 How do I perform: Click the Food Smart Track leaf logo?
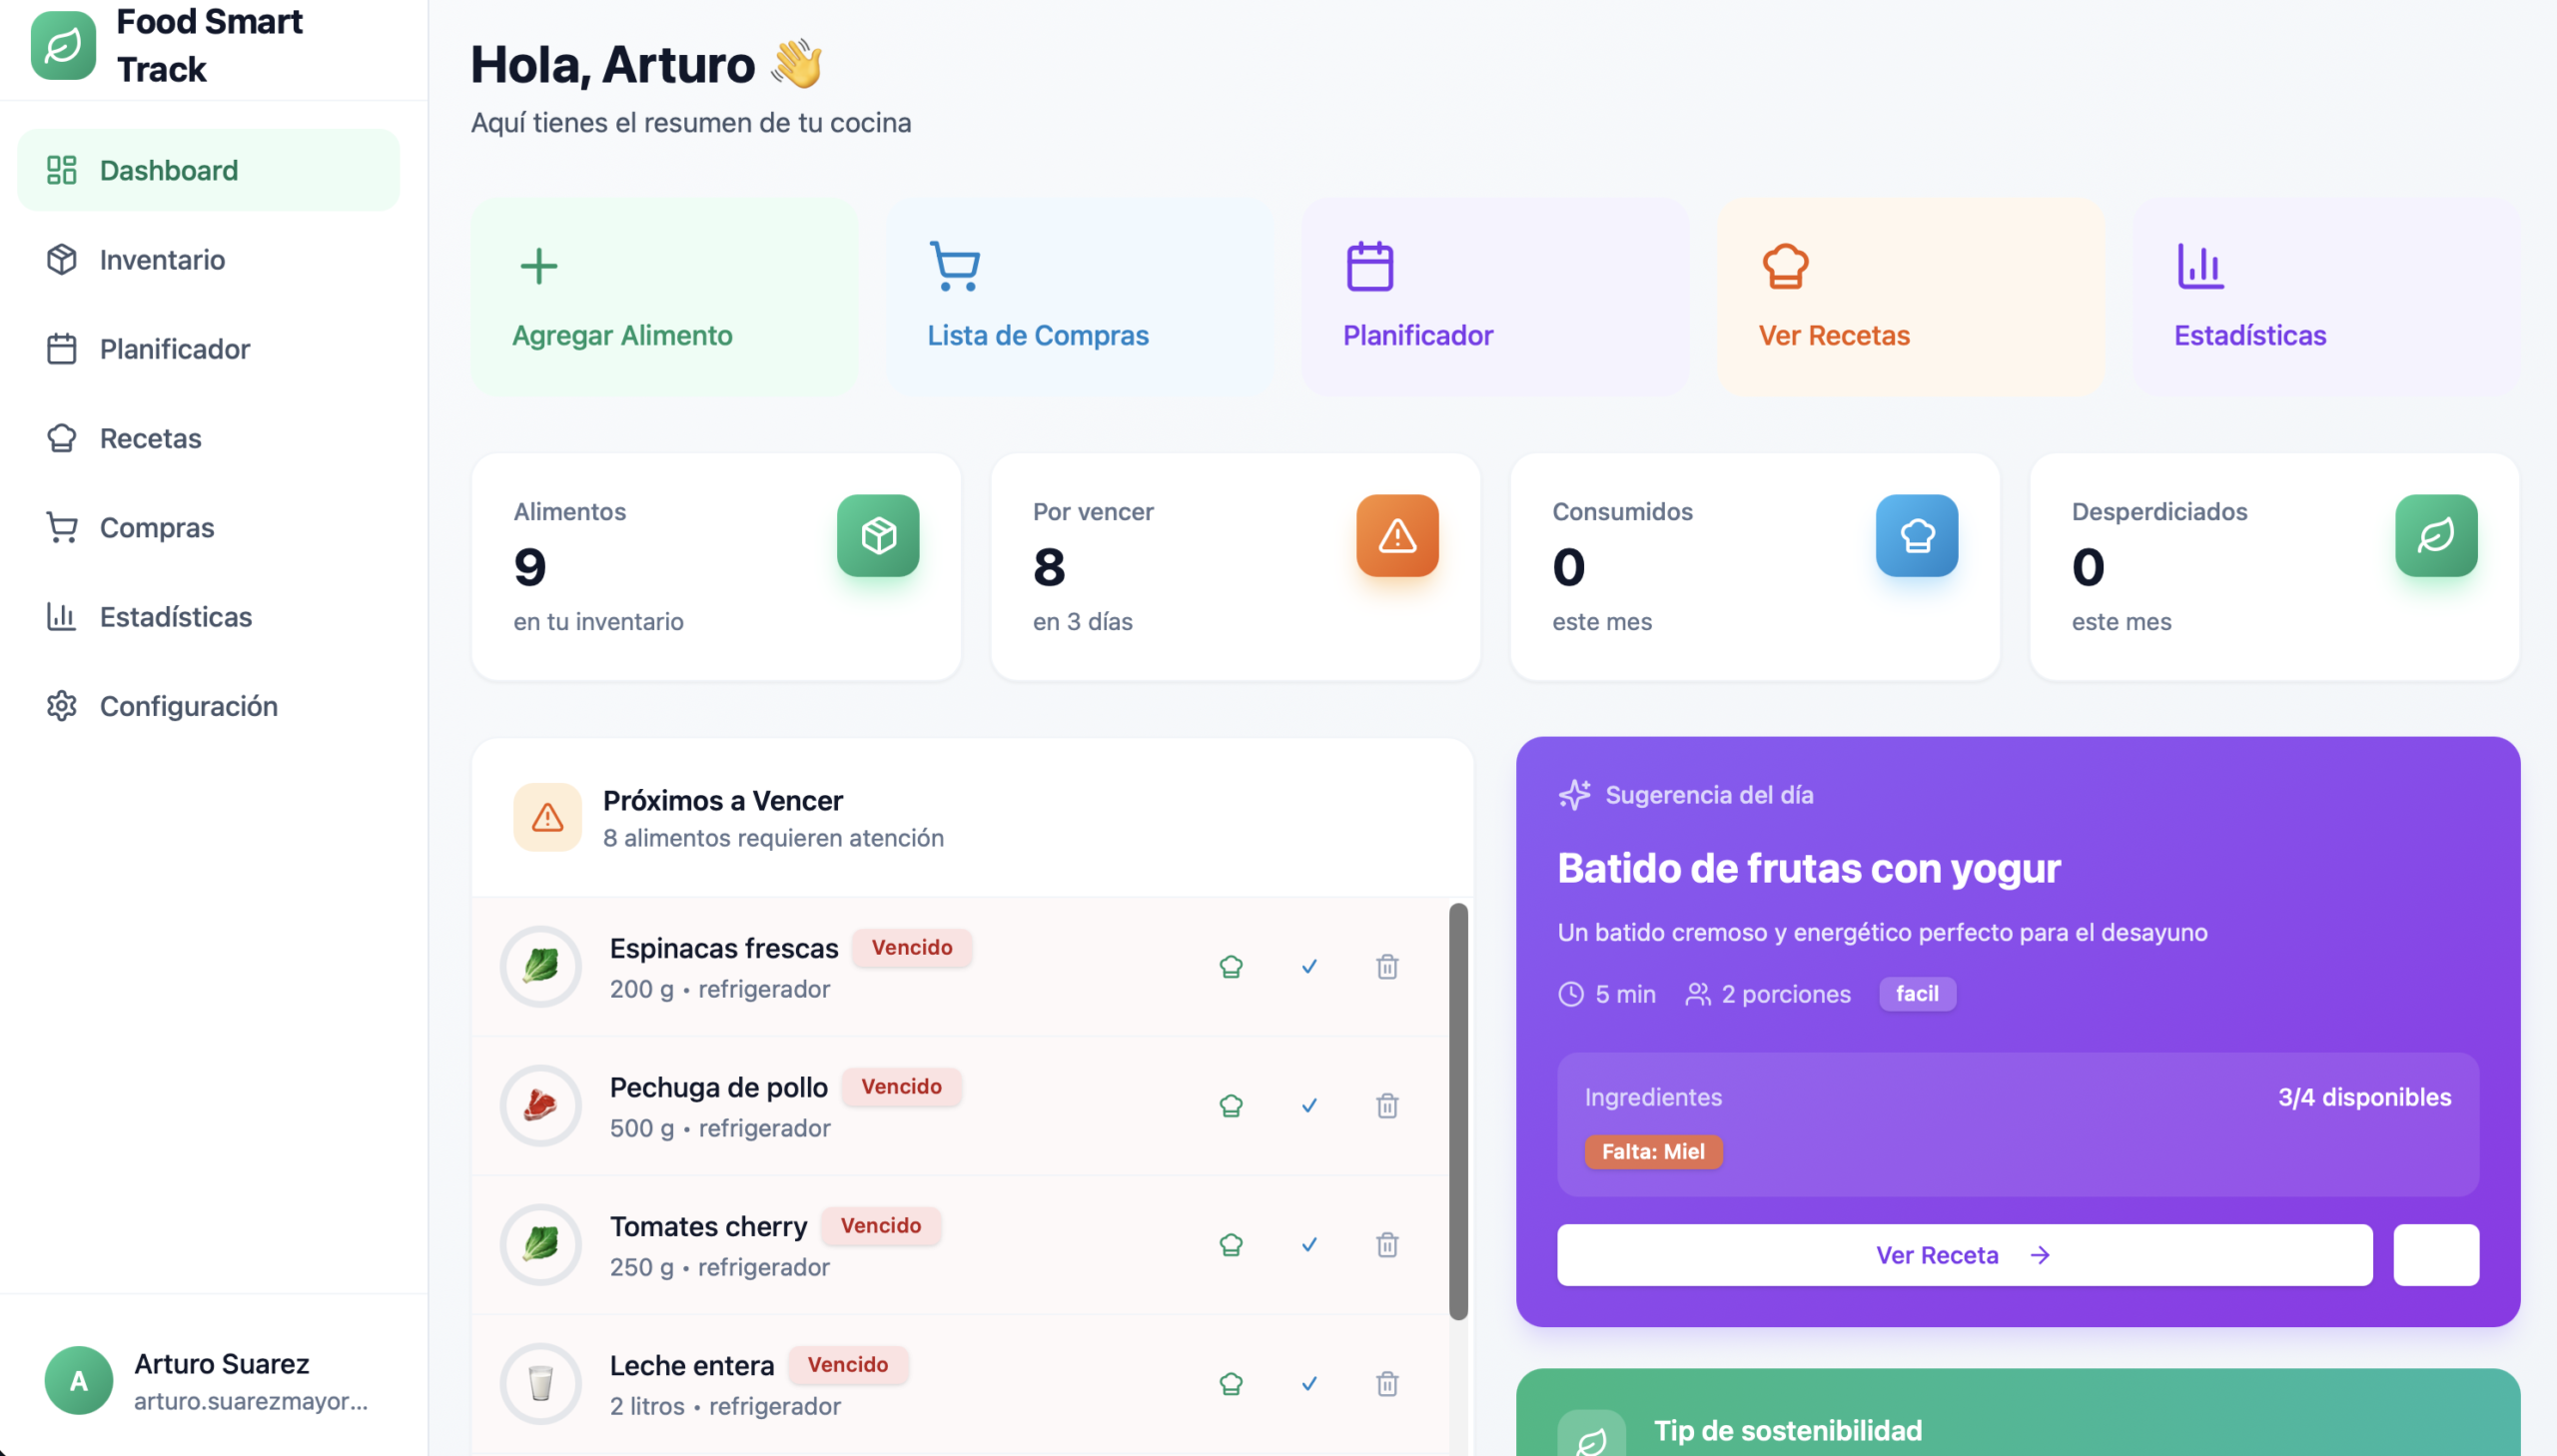point(63,46)
